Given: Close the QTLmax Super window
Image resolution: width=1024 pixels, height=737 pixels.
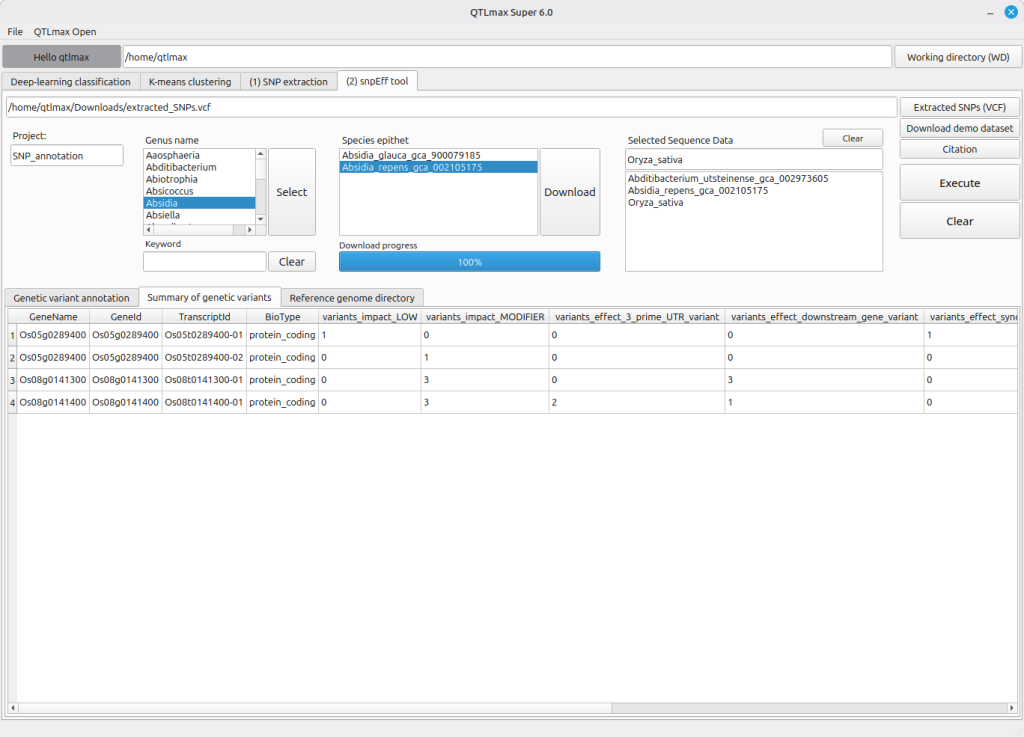Looking at the screenshot, I should [1009, 12].
